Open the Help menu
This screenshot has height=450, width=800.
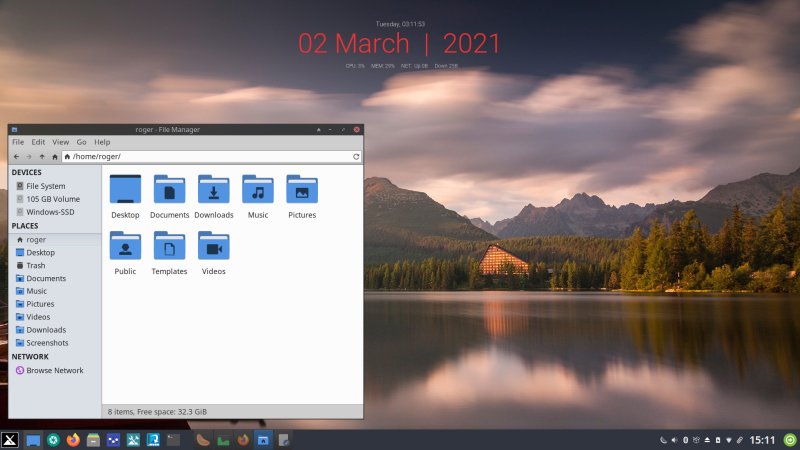click(102, 142)
